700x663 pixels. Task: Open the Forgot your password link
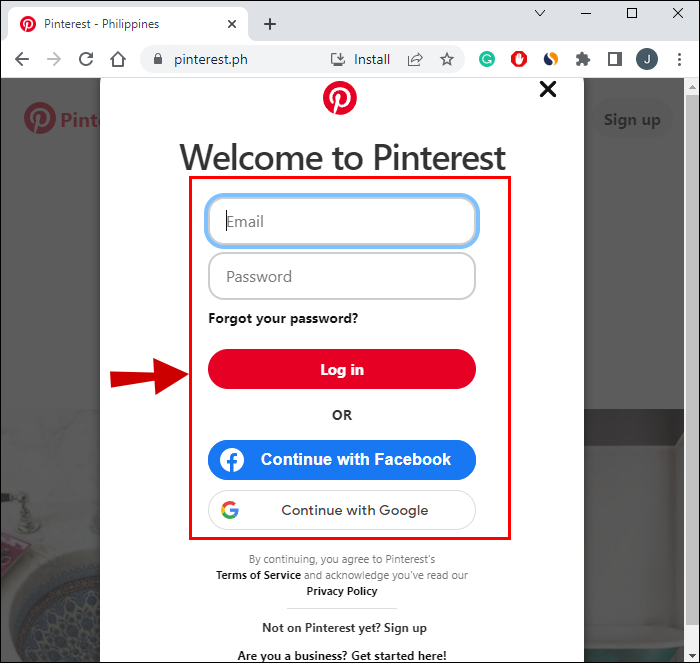[283, 318]
